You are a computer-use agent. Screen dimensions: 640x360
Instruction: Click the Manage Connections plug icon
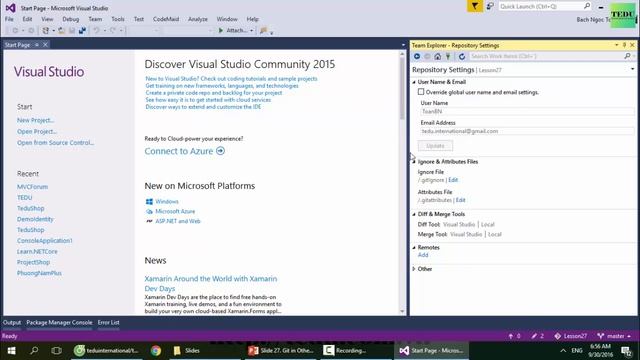pyautogui.click(x=448, y=56)
